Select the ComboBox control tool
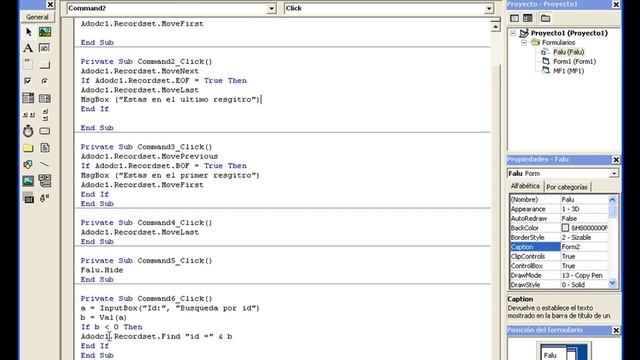Viewport: 640px width, 360px height. 28,98
